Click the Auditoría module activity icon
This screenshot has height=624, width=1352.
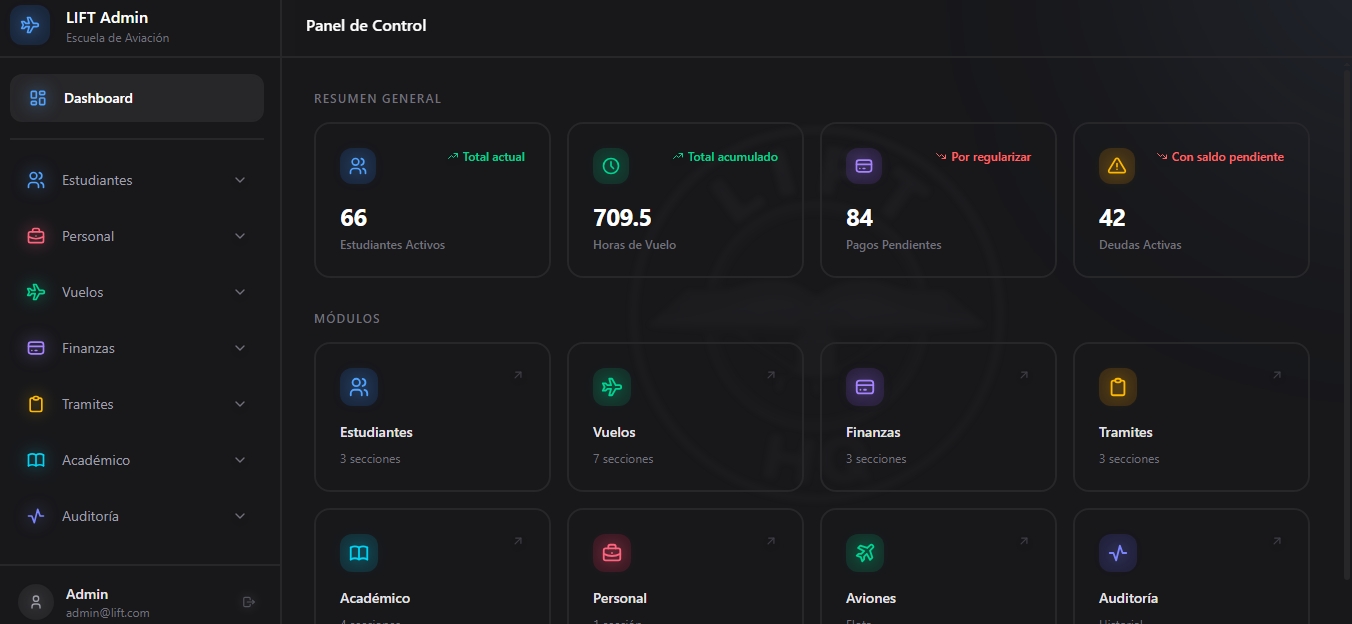point(1117,553)
